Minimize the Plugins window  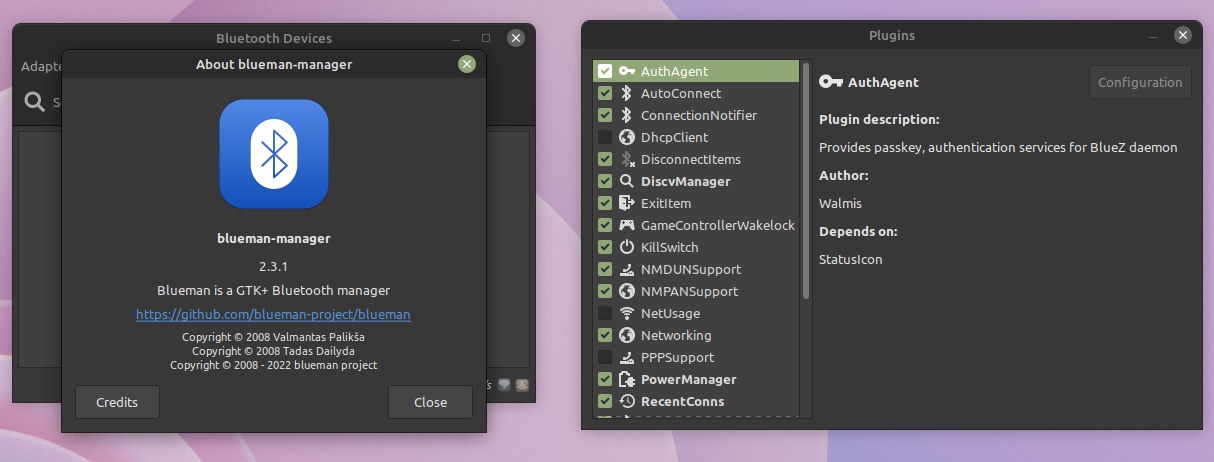[x=1153, y=35]
